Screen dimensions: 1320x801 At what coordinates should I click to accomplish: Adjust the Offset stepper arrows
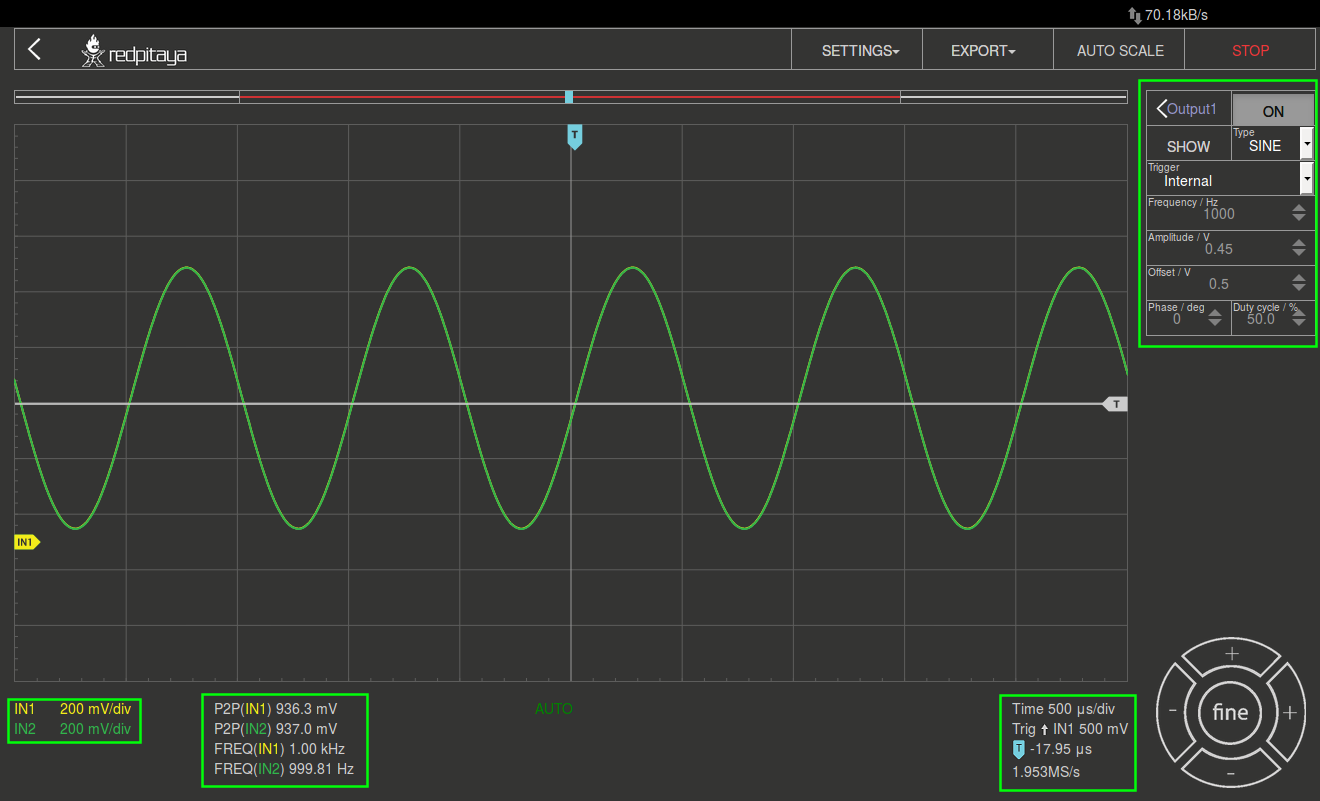(x=1299, y=283)
